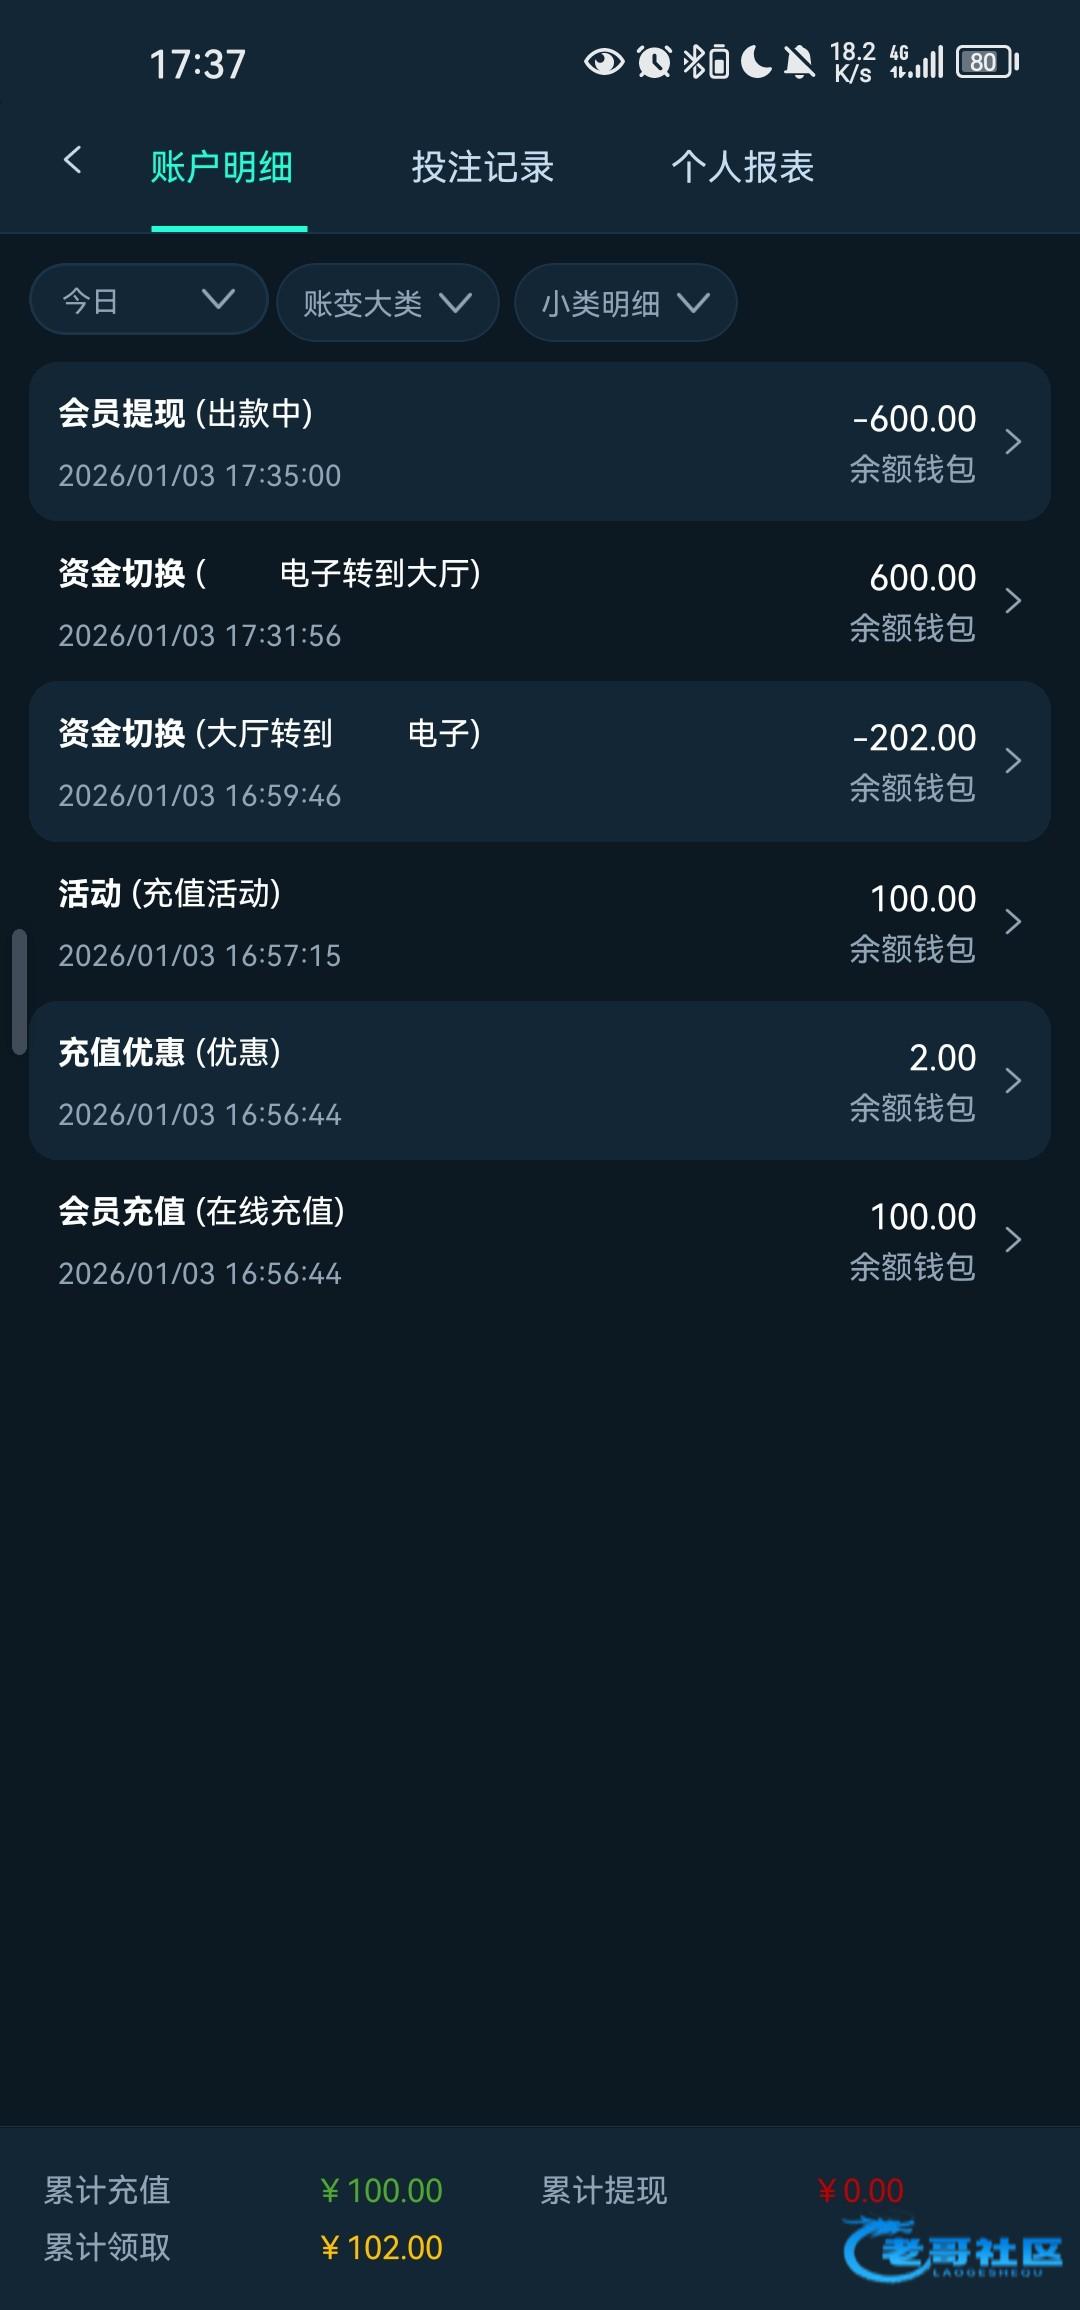
Task: Switch to the 个人报表 tab
Action: [x=742, y=167]
